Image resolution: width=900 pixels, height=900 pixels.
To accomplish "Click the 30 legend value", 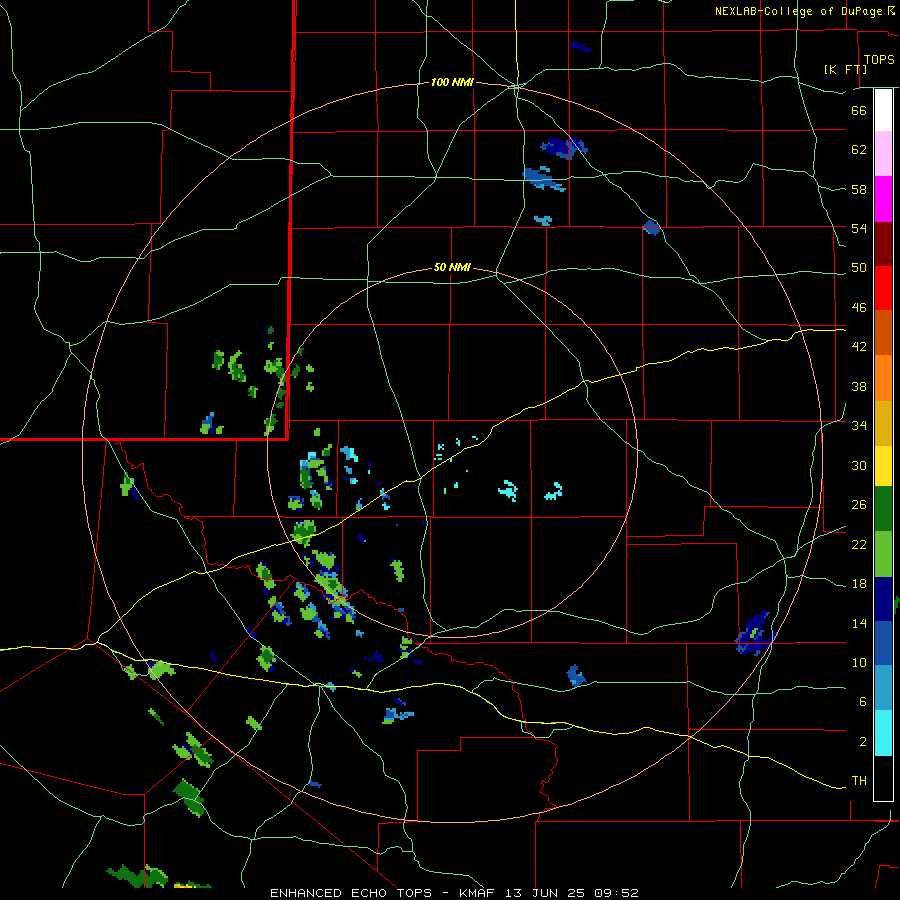I will pyautogui.click(x=859, y=465).
